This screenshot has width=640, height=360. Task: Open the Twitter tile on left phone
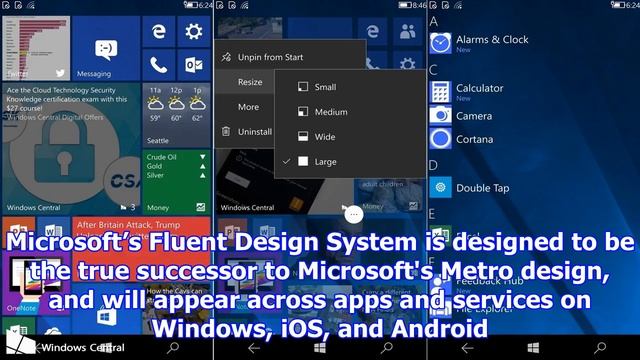36,48
